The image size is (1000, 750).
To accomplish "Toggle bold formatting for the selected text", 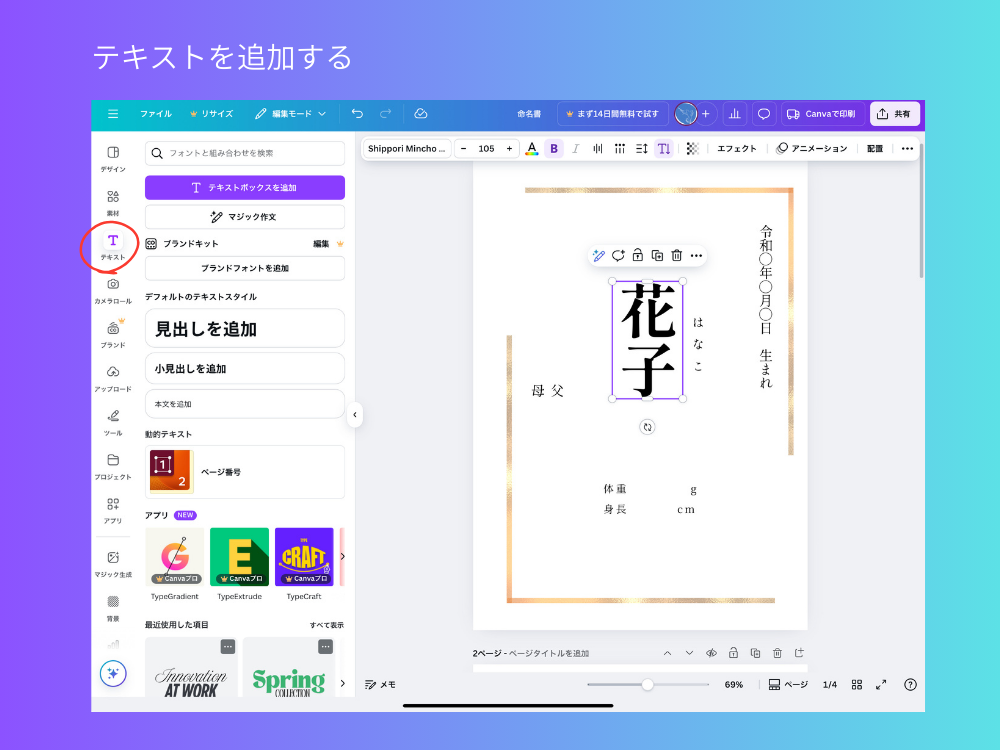I will (553, 148).
